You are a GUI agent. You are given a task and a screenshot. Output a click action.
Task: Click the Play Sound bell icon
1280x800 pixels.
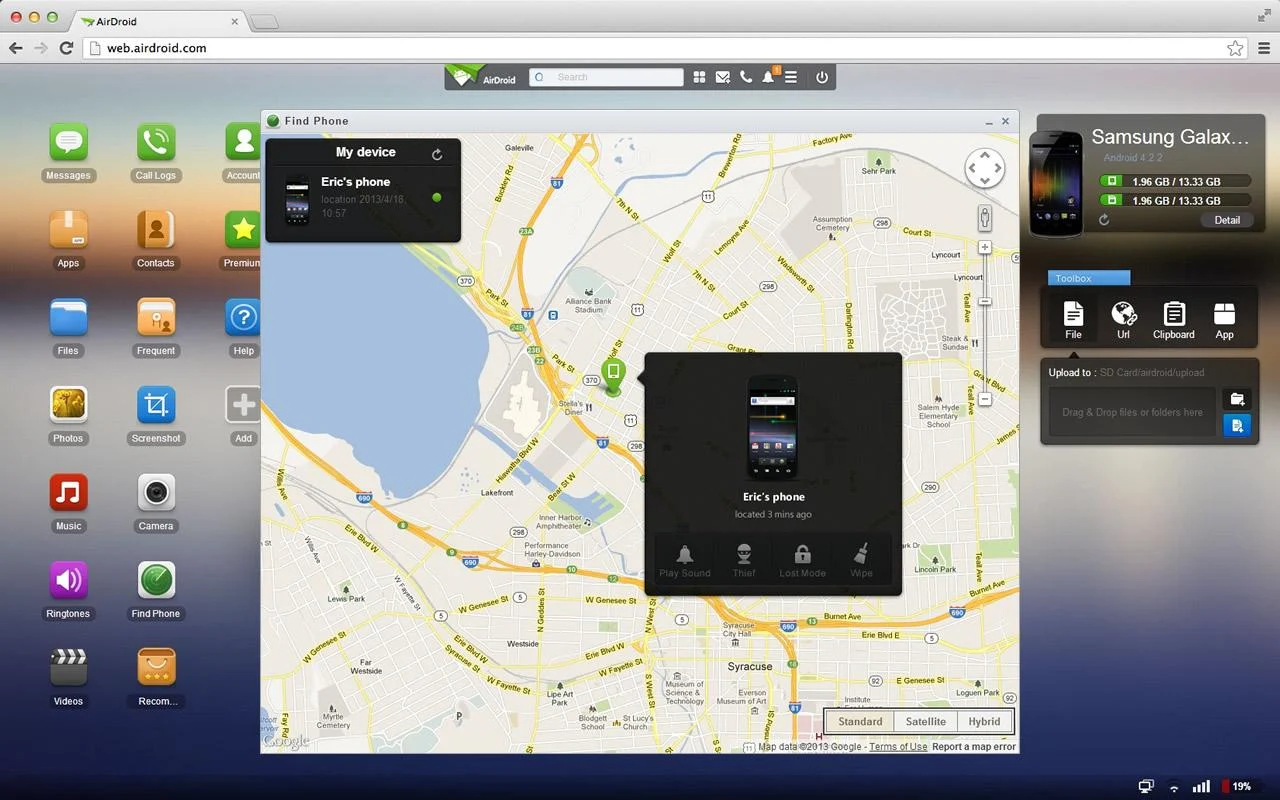click(x=685, y=555)
